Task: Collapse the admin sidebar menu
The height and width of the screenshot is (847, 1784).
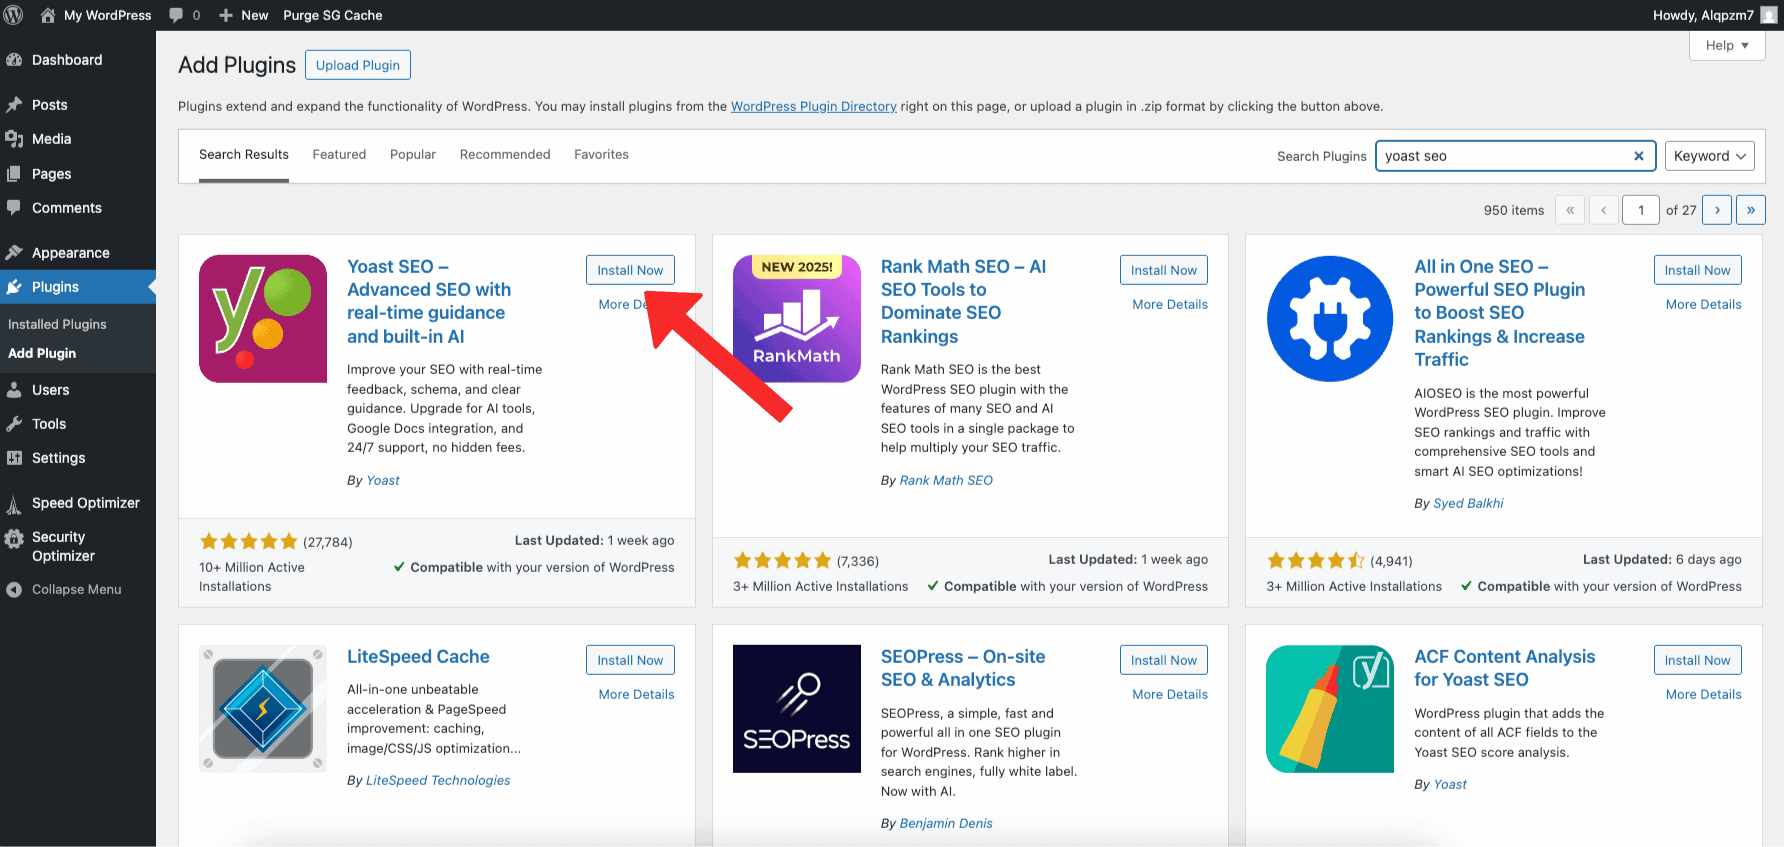Action: click(64, 590)
